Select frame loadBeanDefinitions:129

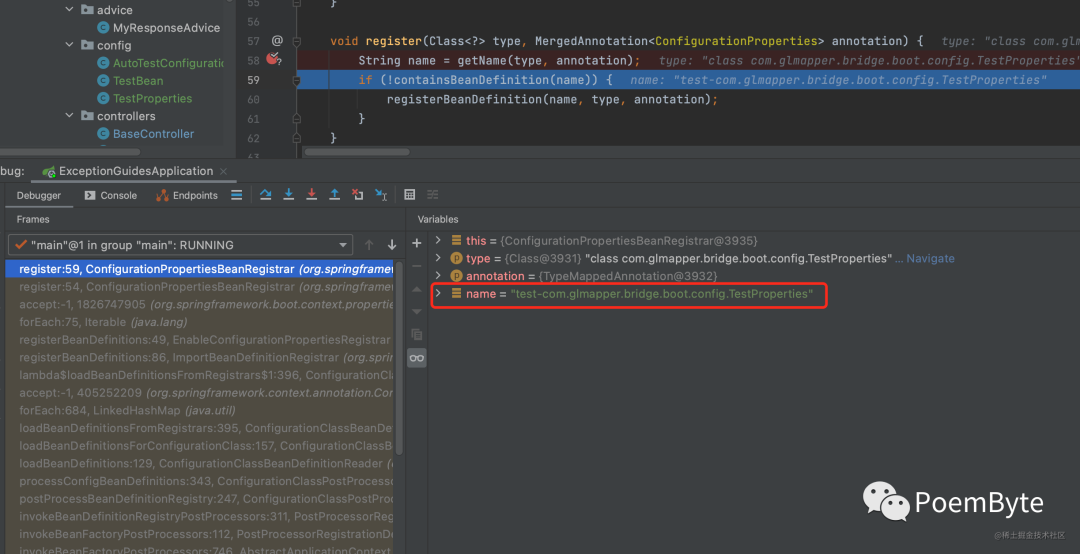[200, 463]
